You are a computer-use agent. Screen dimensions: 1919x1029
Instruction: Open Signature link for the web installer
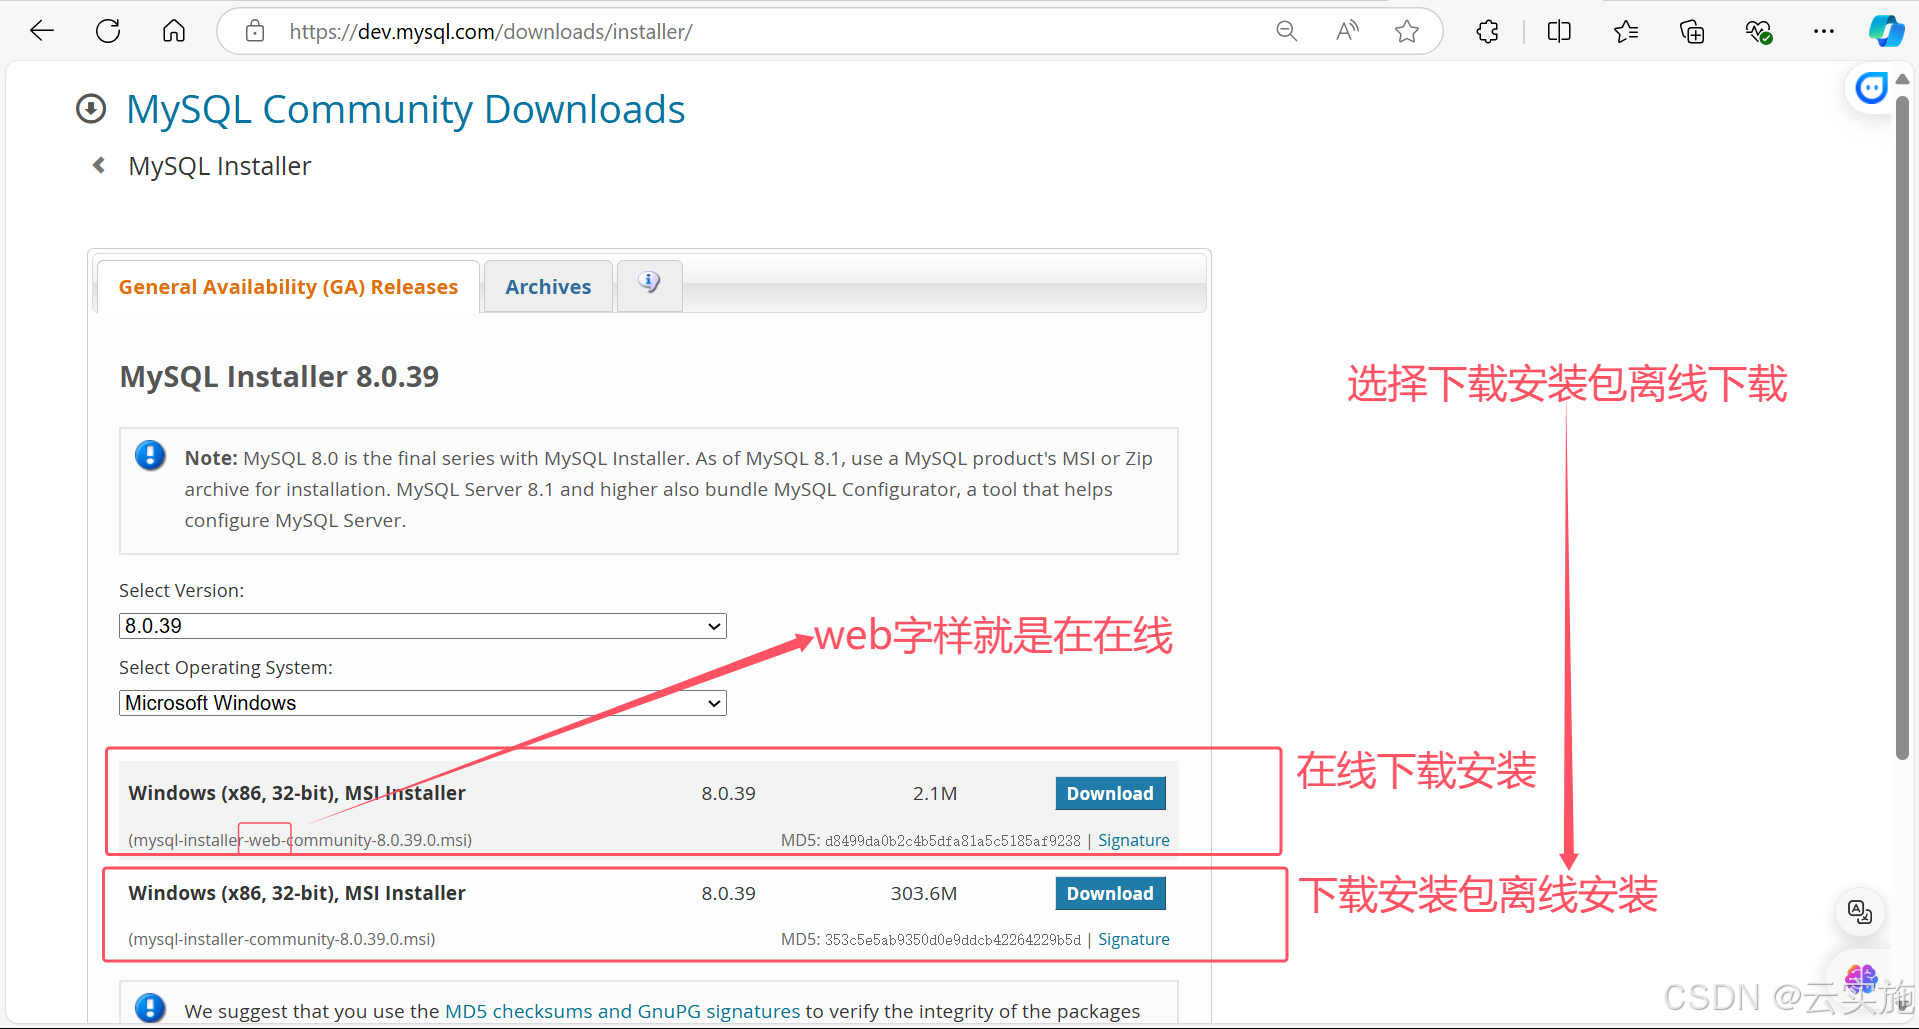coord(1133,840)
